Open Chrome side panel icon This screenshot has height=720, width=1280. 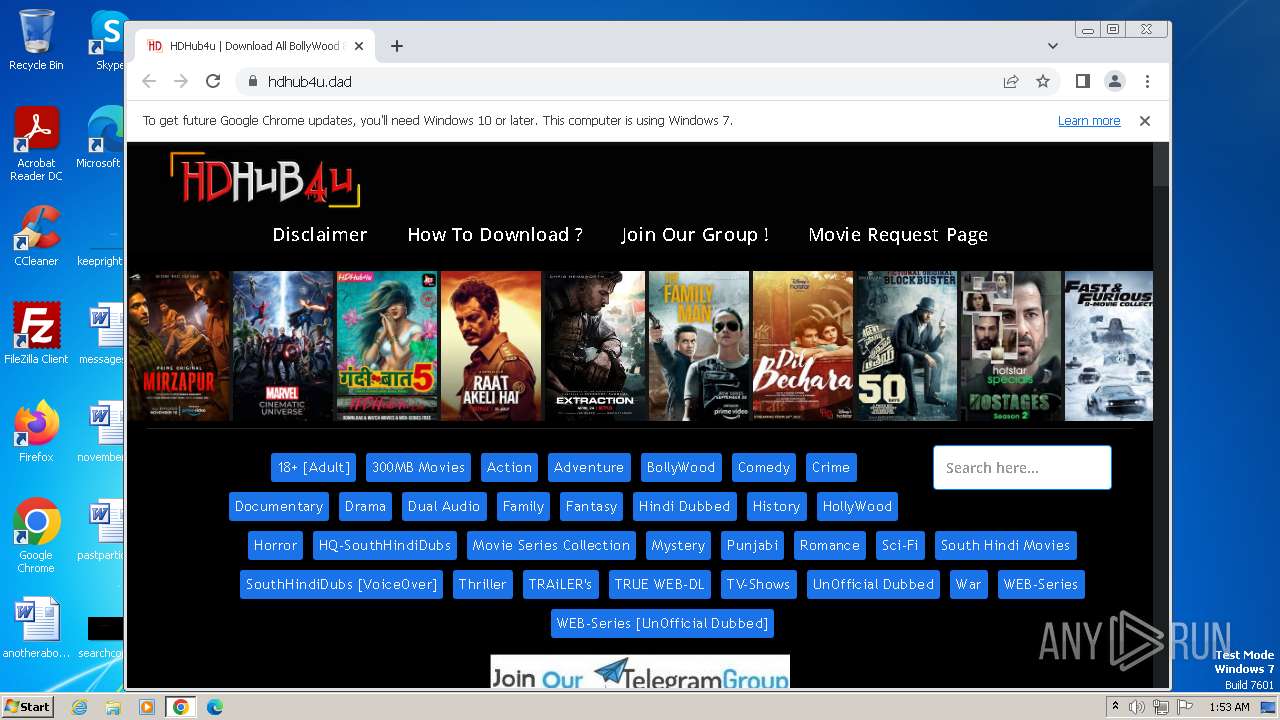(x=1083, y=81)
